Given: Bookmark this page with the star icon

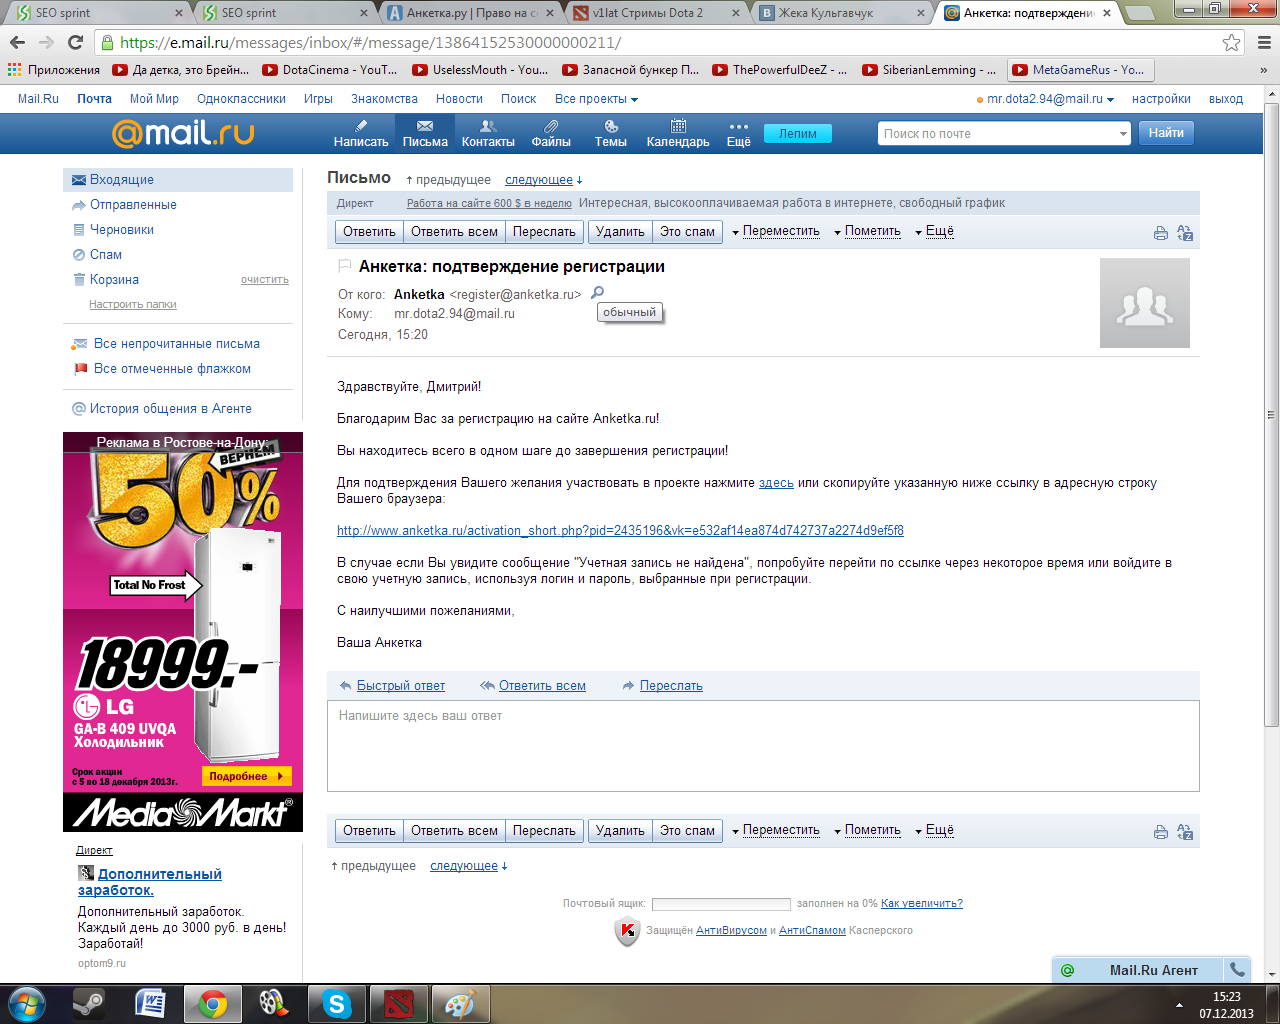Looking at the screenshot, I should (1232, 42).
